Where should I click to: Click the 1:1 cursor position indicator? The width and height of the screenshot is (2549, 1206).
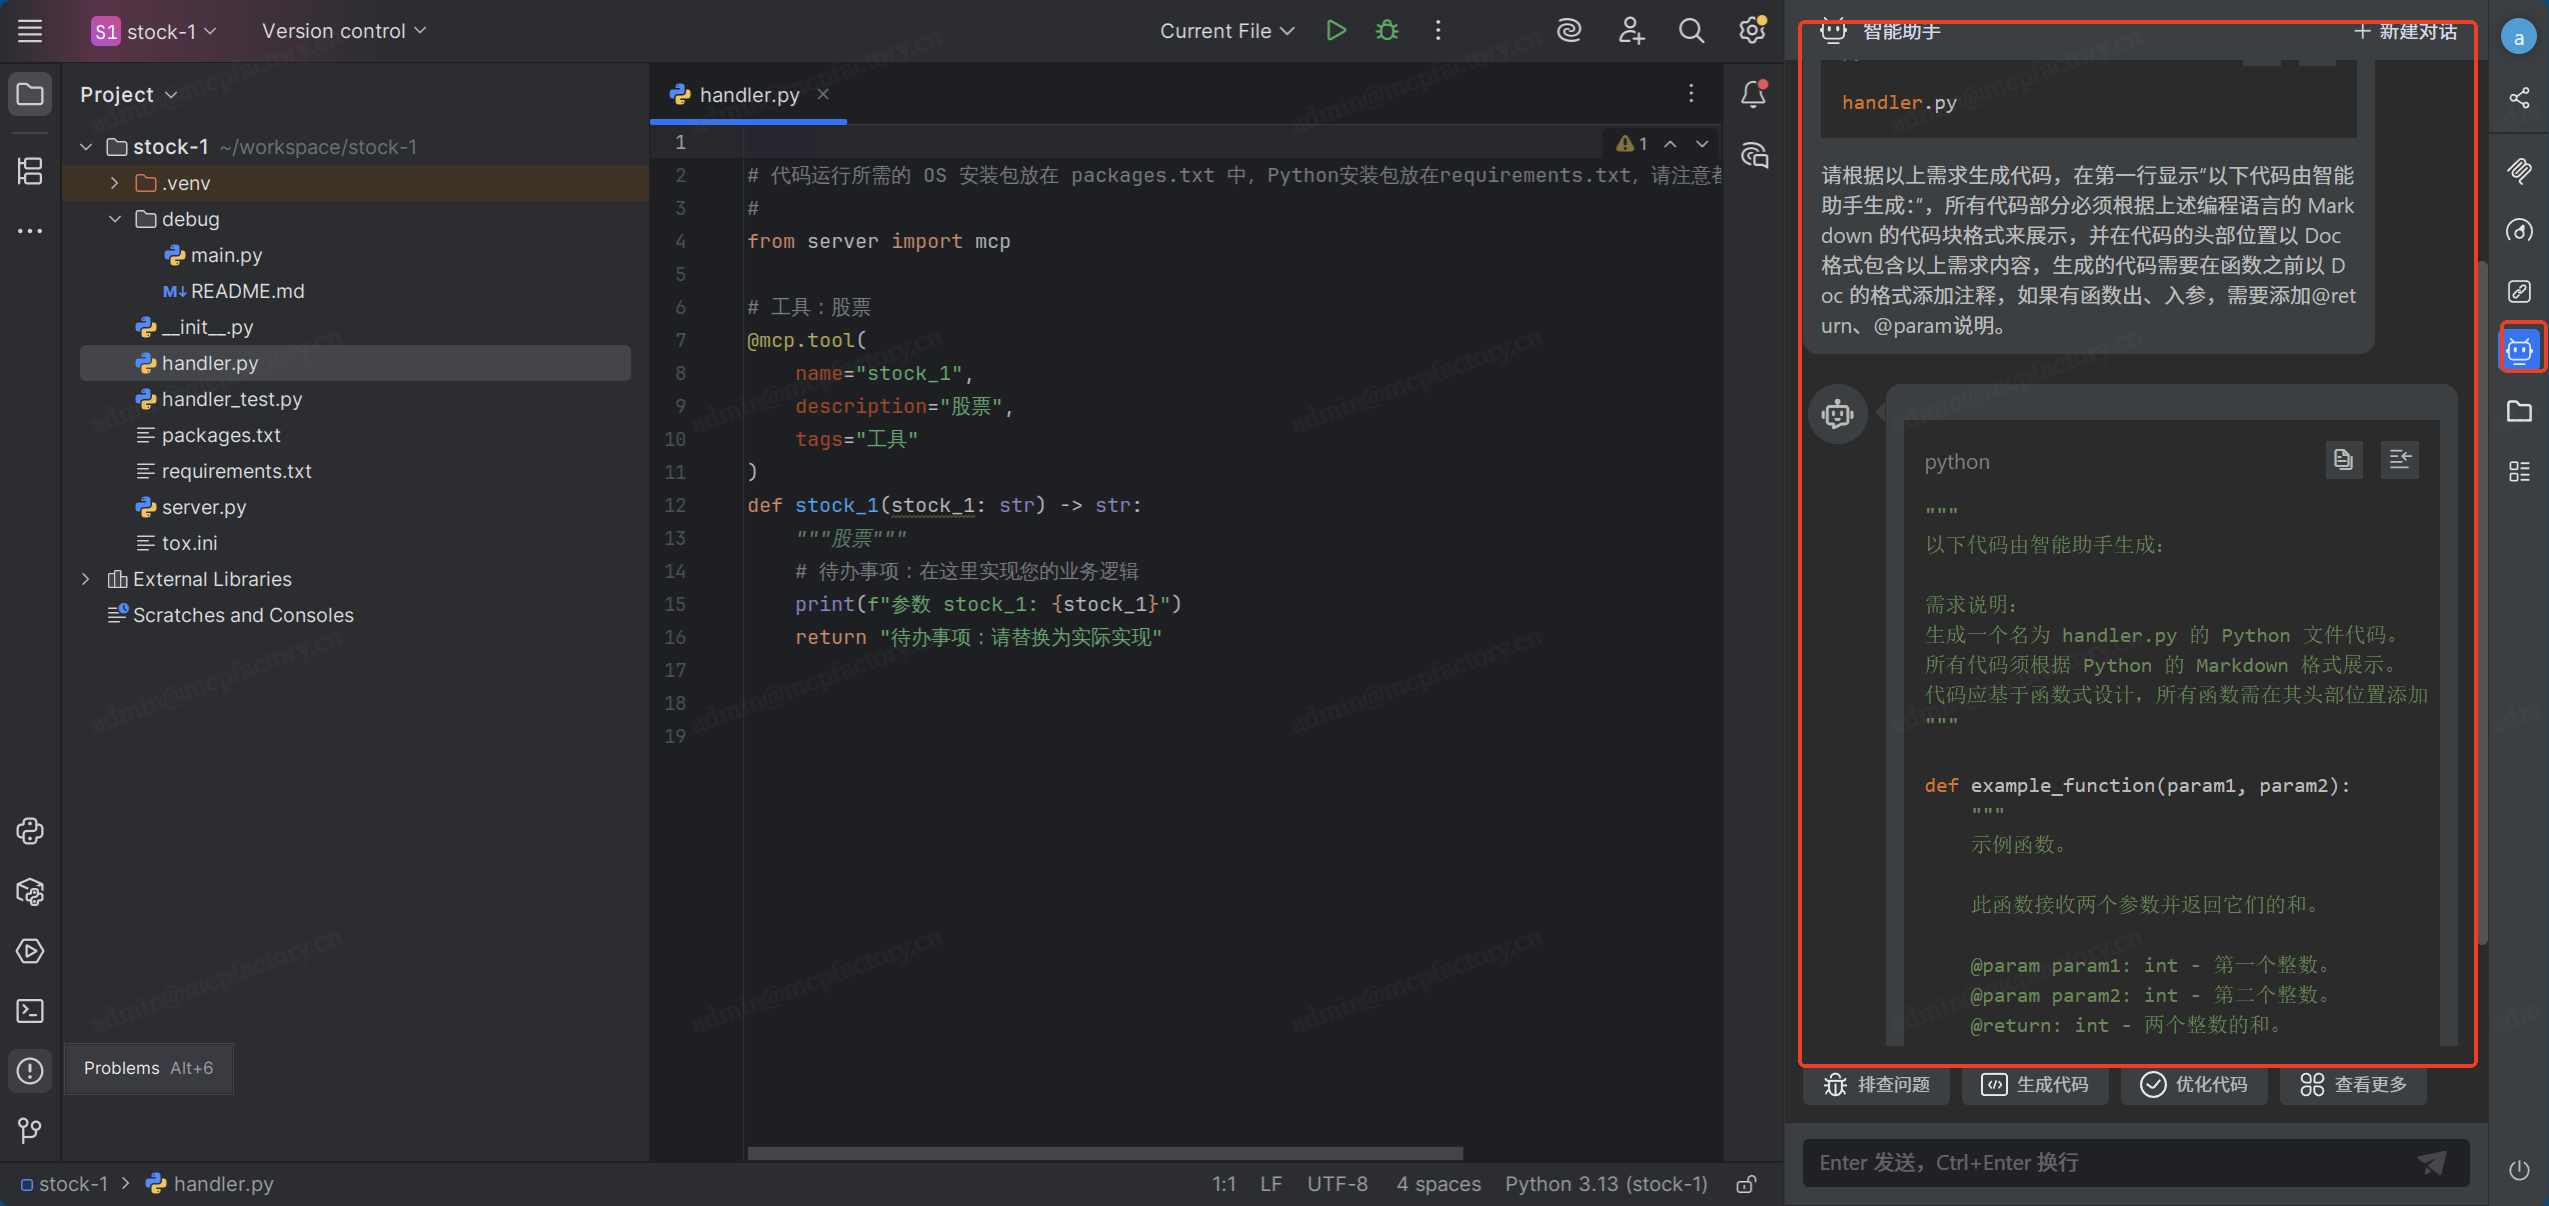pos(1224,1184)
